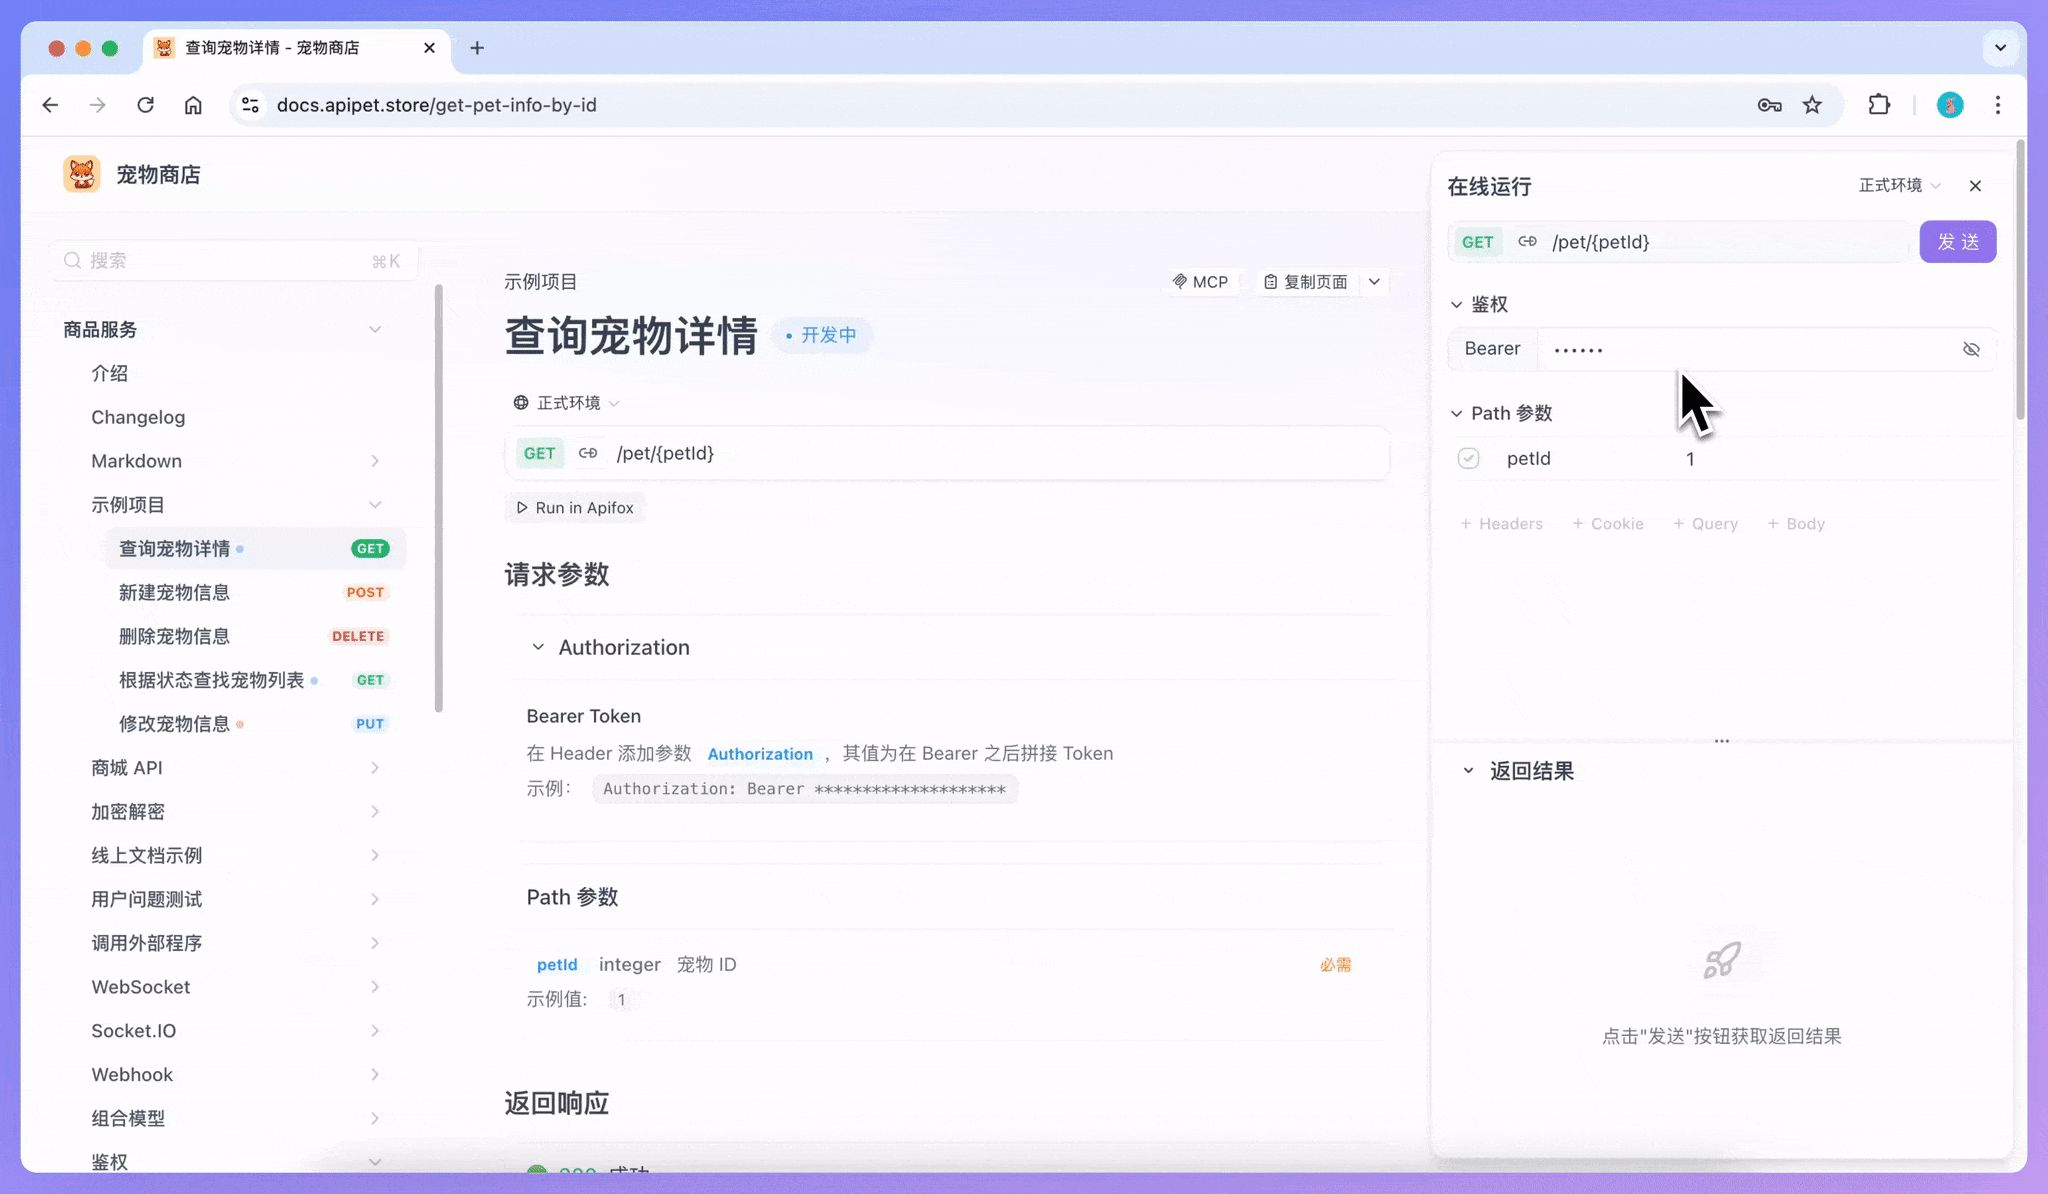Expand the chevron next to 复制页面
The height and width of the screenshot is (1194, 2048).
coord(1374,282)
